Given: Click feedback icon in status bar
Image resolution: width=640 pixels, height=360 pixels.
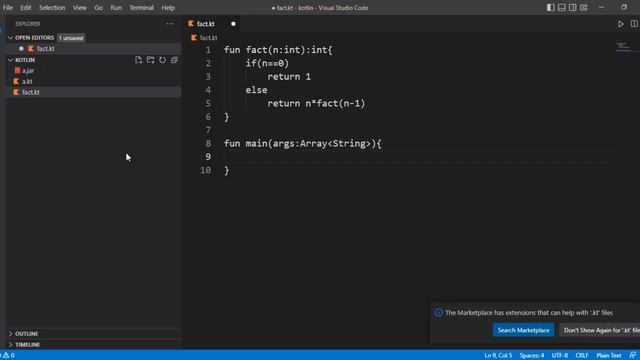Looking at the screenshot, I should (x=632, y=355).
